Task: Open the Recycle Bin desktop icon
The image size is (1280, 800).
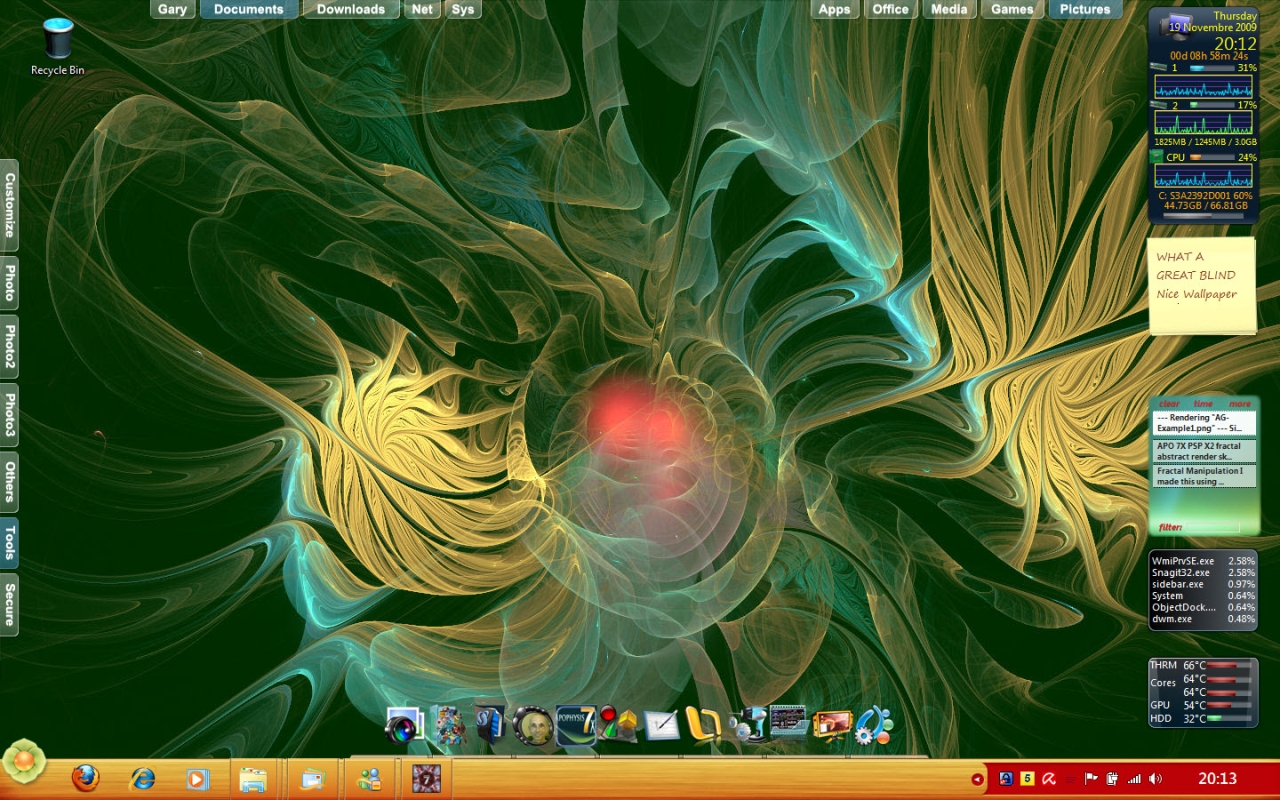Action: point(57,47)
